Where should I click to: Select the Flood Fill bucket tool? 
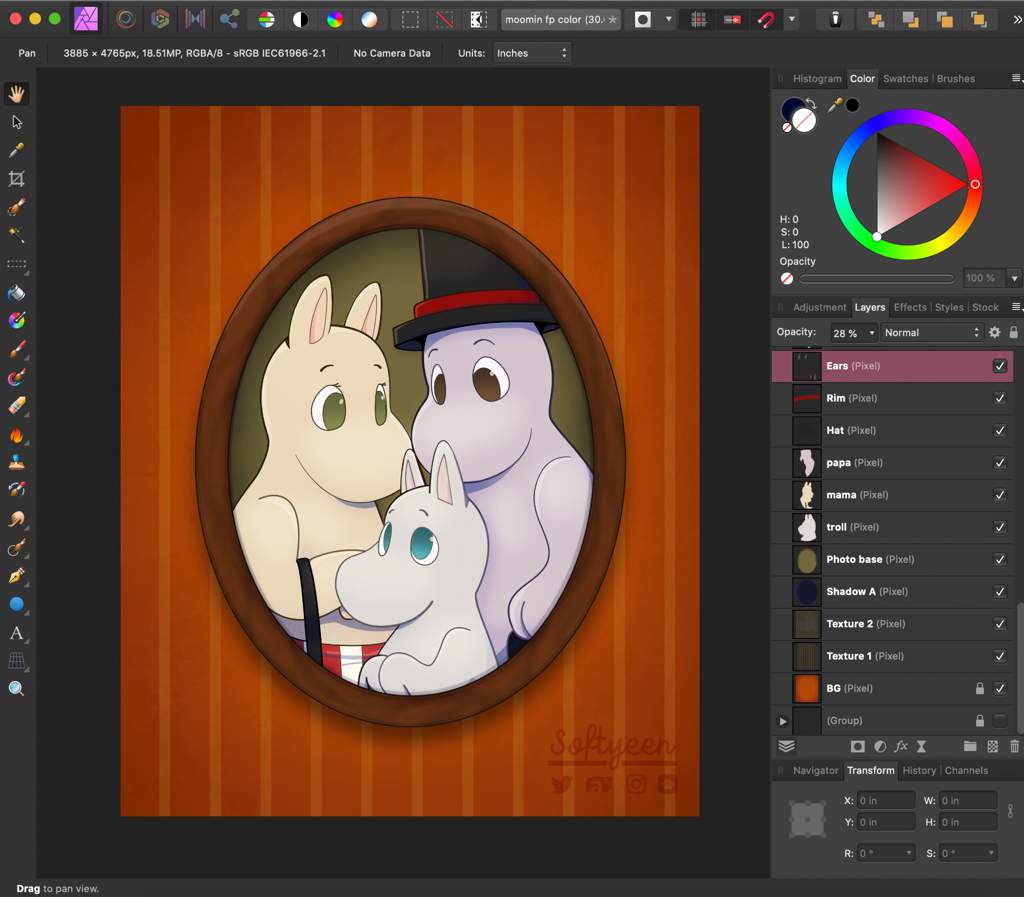pos(16,292)
